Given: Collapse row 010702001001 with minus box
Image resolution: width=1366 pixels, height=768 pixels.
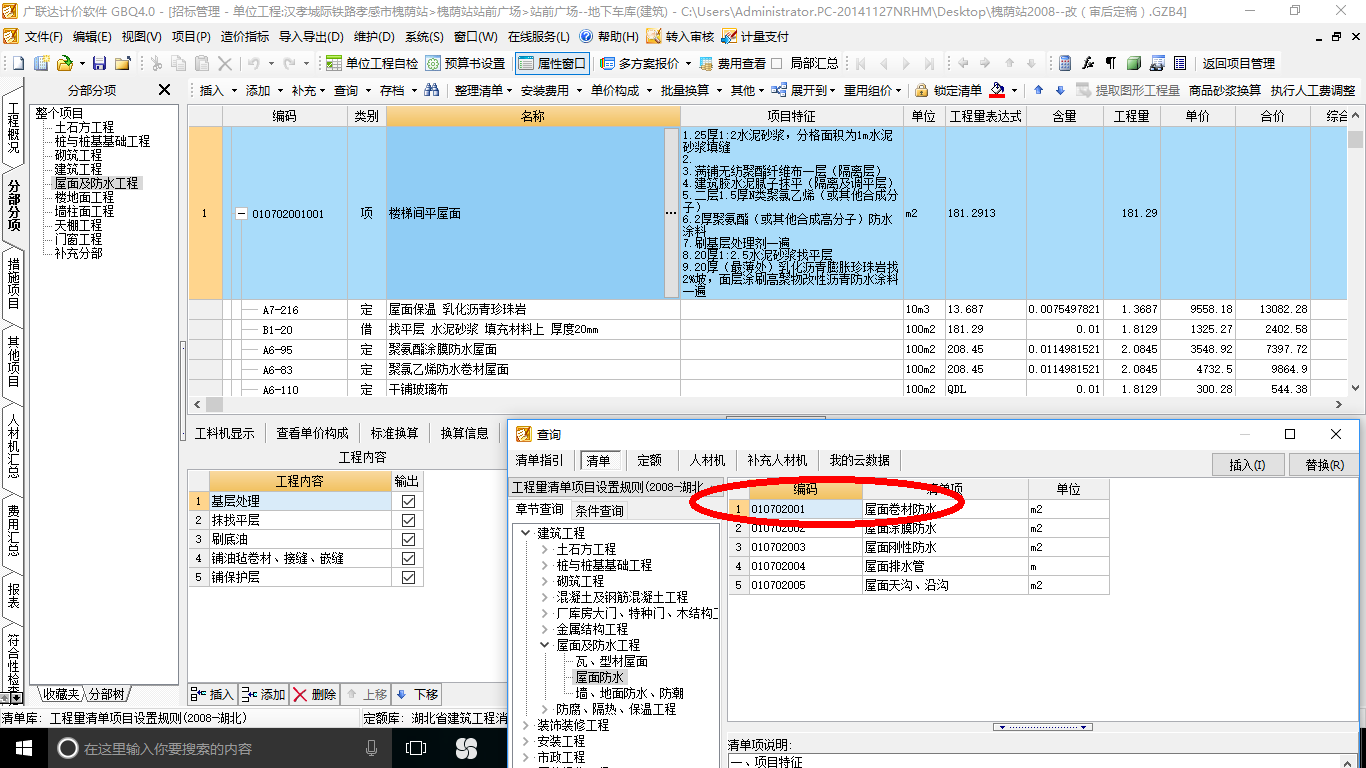Looking at the screenshot, I should (x=241, y=214).
